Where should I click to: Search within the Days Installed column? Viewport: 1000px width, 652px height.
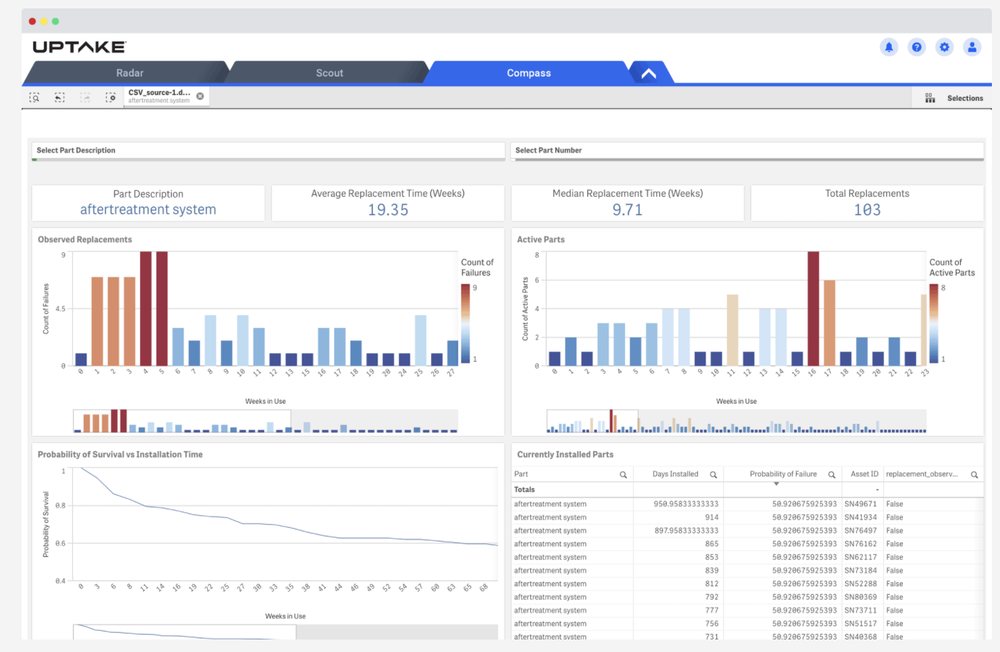pos(711,472)
